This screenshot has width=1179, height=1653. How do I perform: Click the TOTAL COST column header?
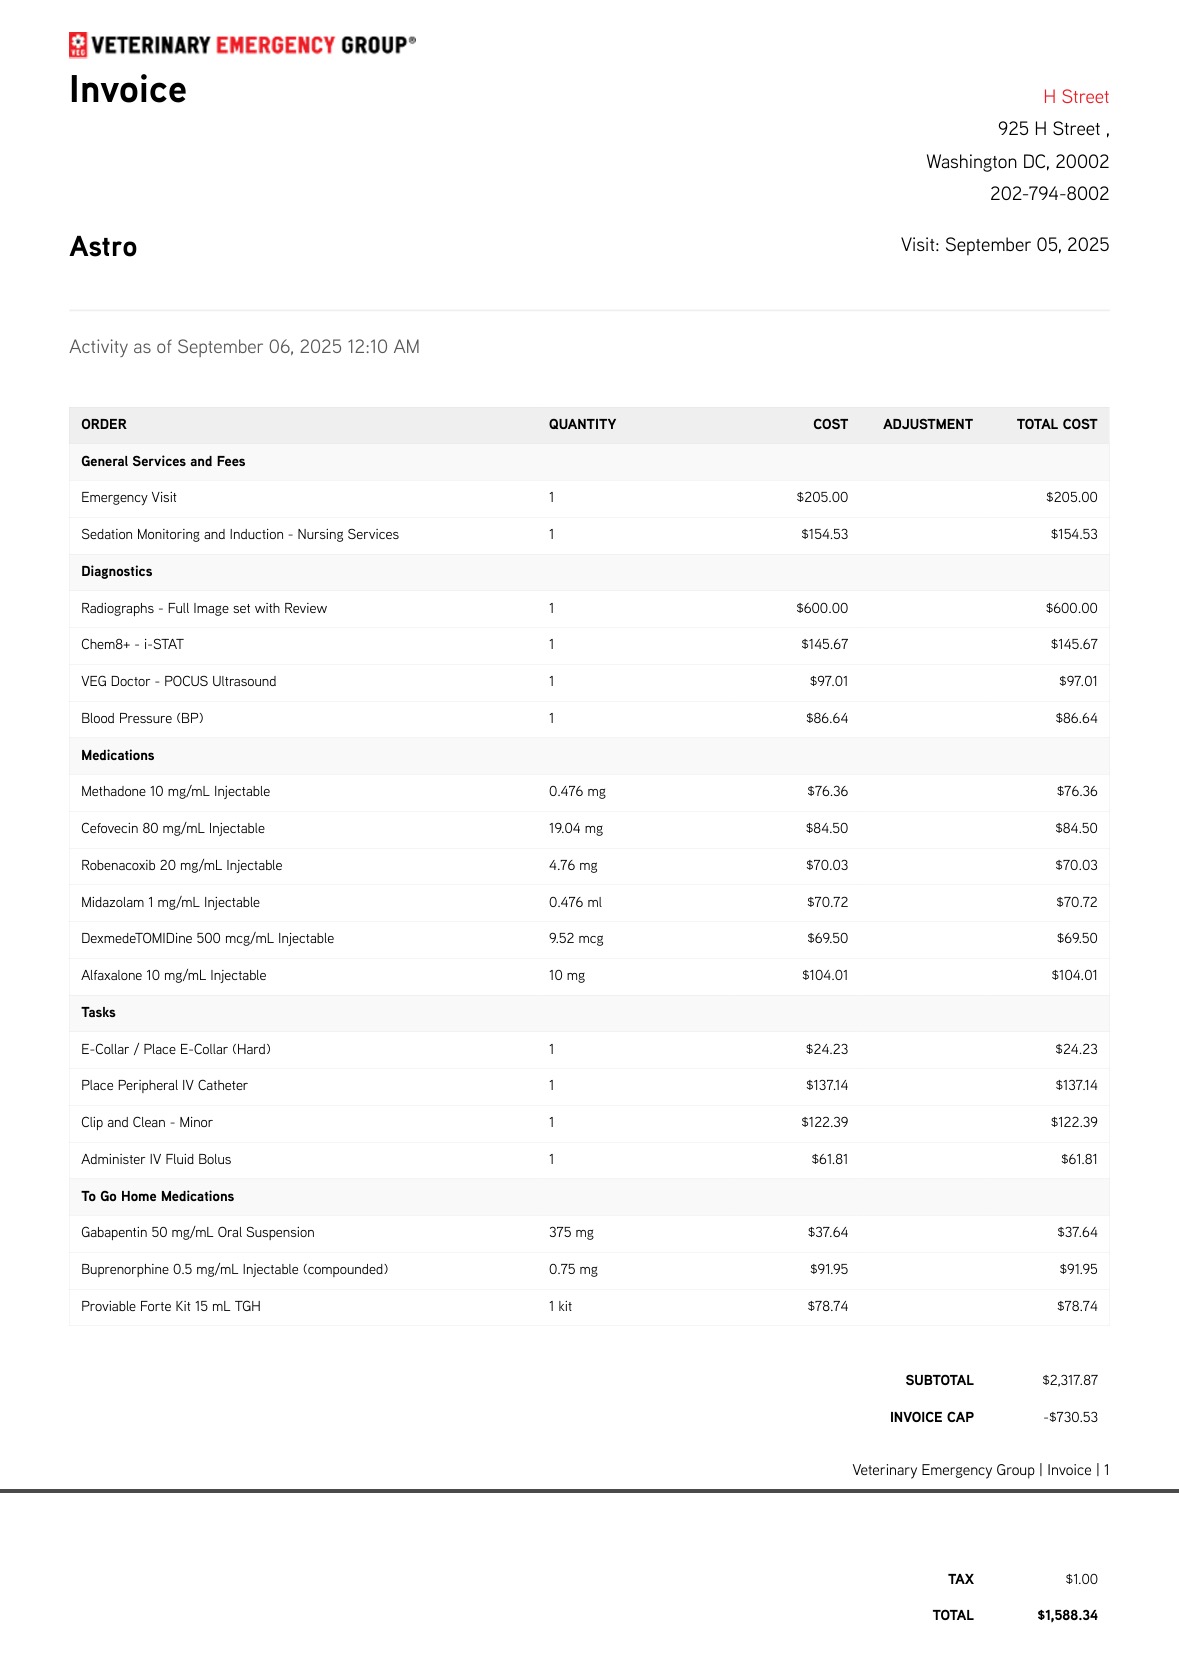click(1056, 425)
